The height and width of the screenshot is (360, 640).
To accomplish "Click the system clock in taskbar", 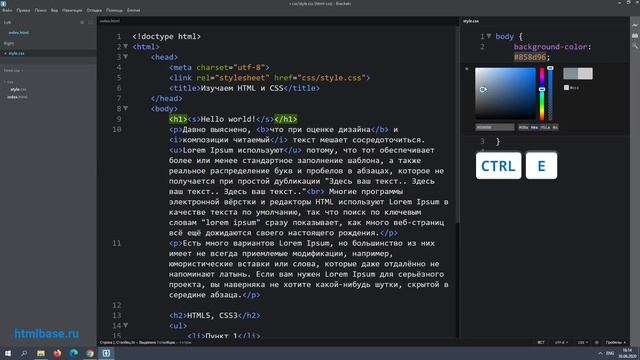I will 627,353.
